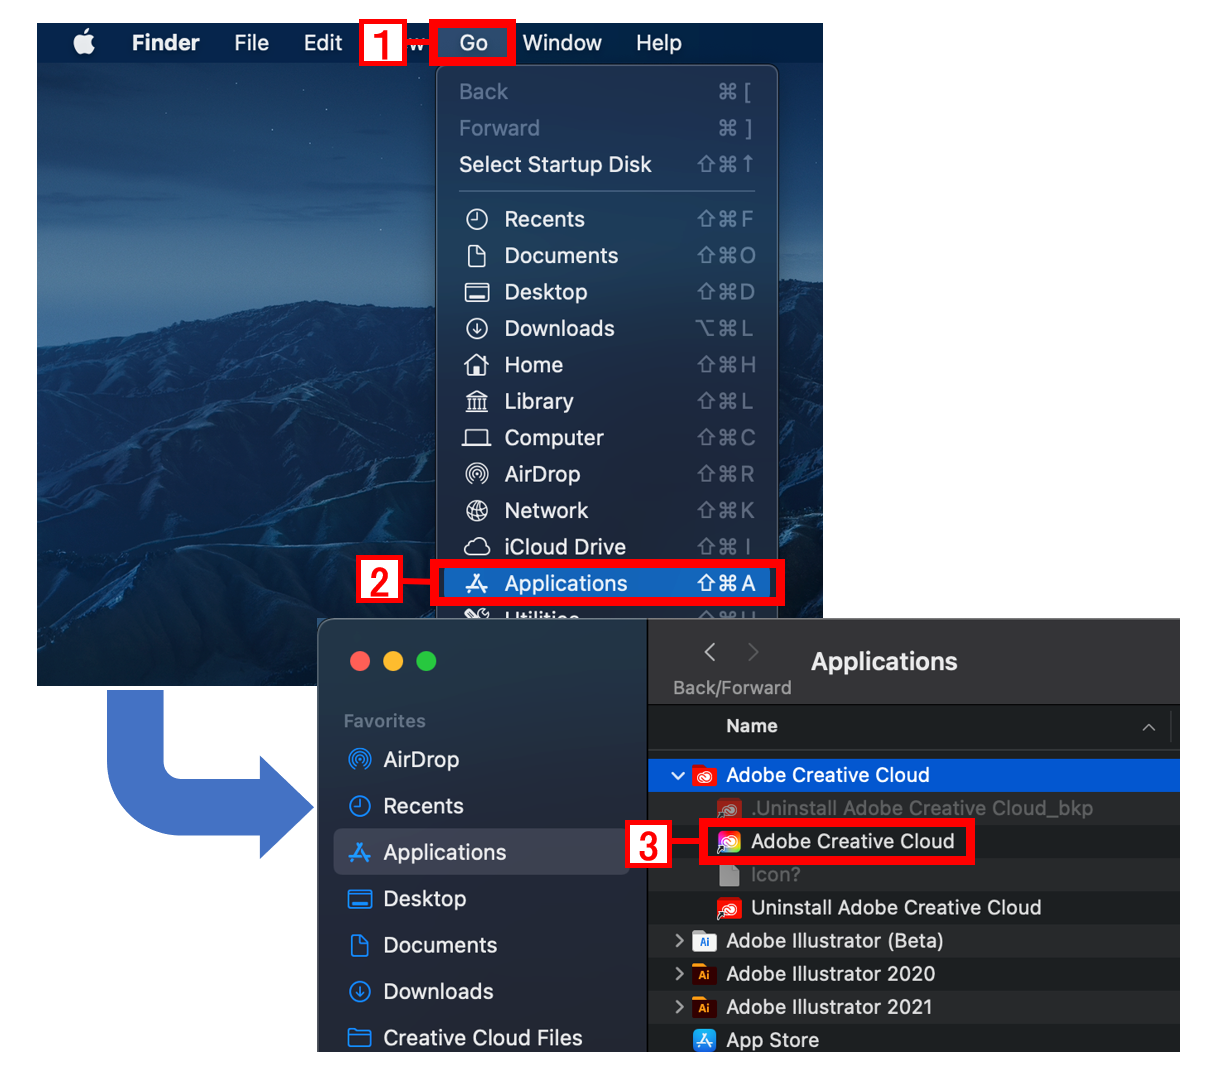Open the Window menu
1208x1083 pixels.
[x=562, y=43]
